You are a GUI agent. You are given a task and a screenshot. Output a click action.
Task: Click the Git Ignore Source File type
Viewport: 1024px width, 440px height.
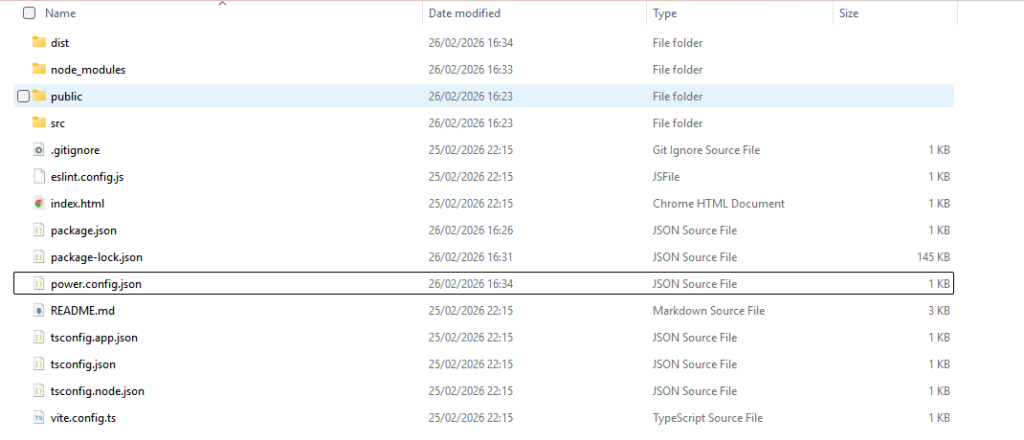click(x=706, y=150)
